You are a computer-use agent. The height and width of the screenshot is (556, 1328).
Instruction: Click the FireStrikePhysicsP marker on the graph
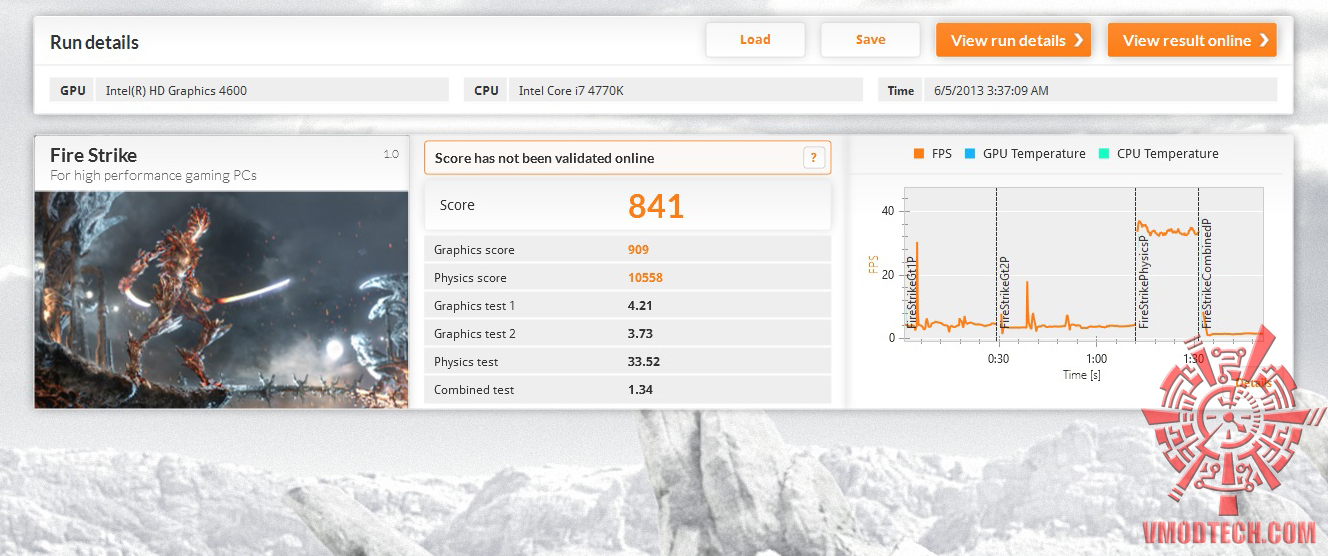pyautogui.click(x=1143, y=283)
